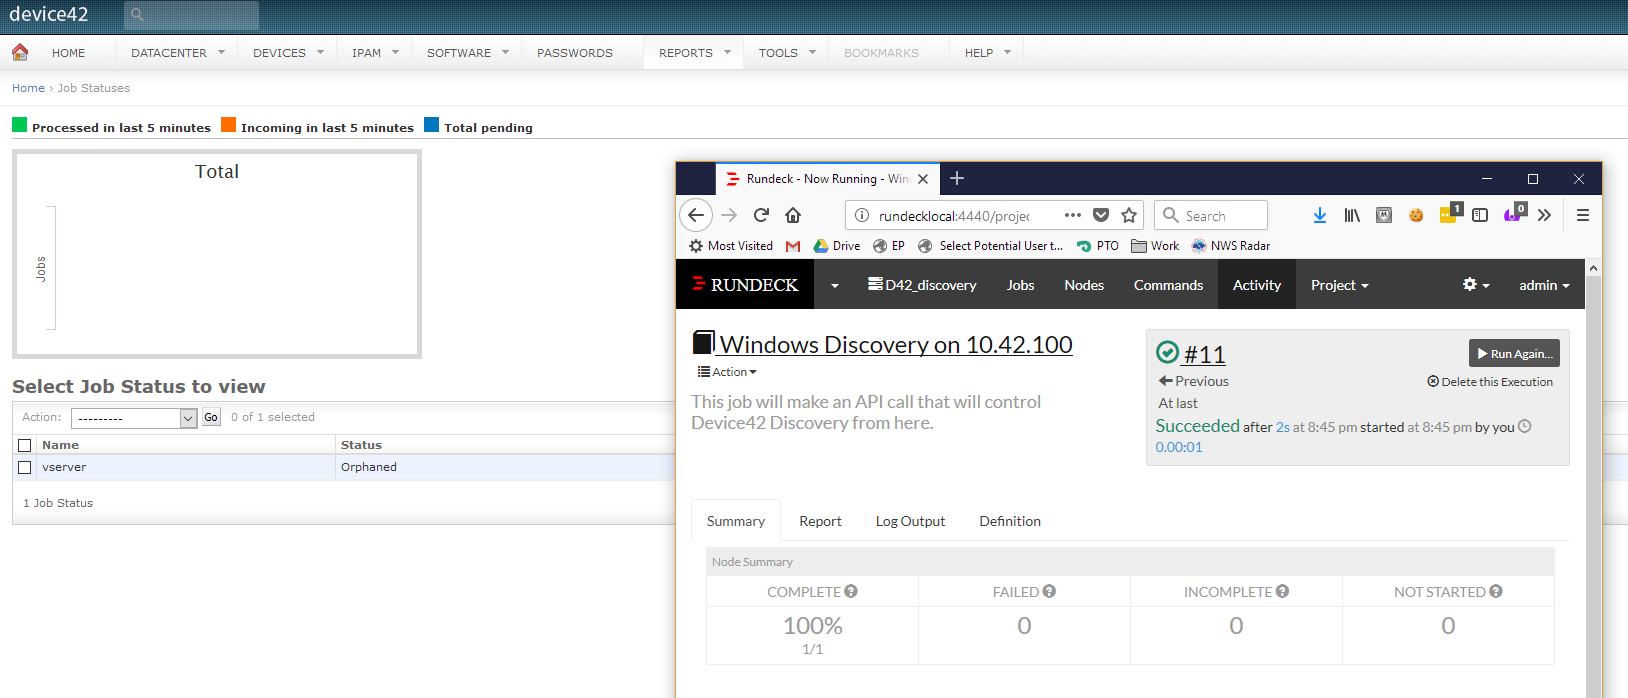Click Firefox home button
1628x698 pixels.
pos(793,215)
